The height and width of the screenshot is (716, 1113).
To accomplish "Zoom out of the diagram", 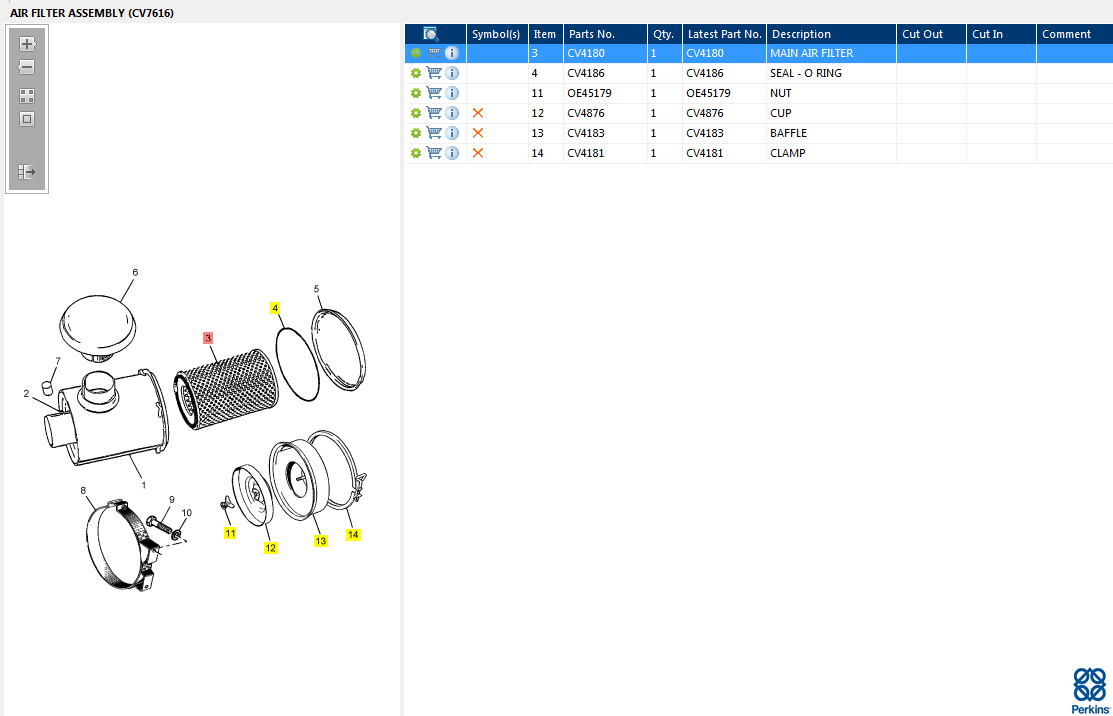I will [x=27, y=67].
